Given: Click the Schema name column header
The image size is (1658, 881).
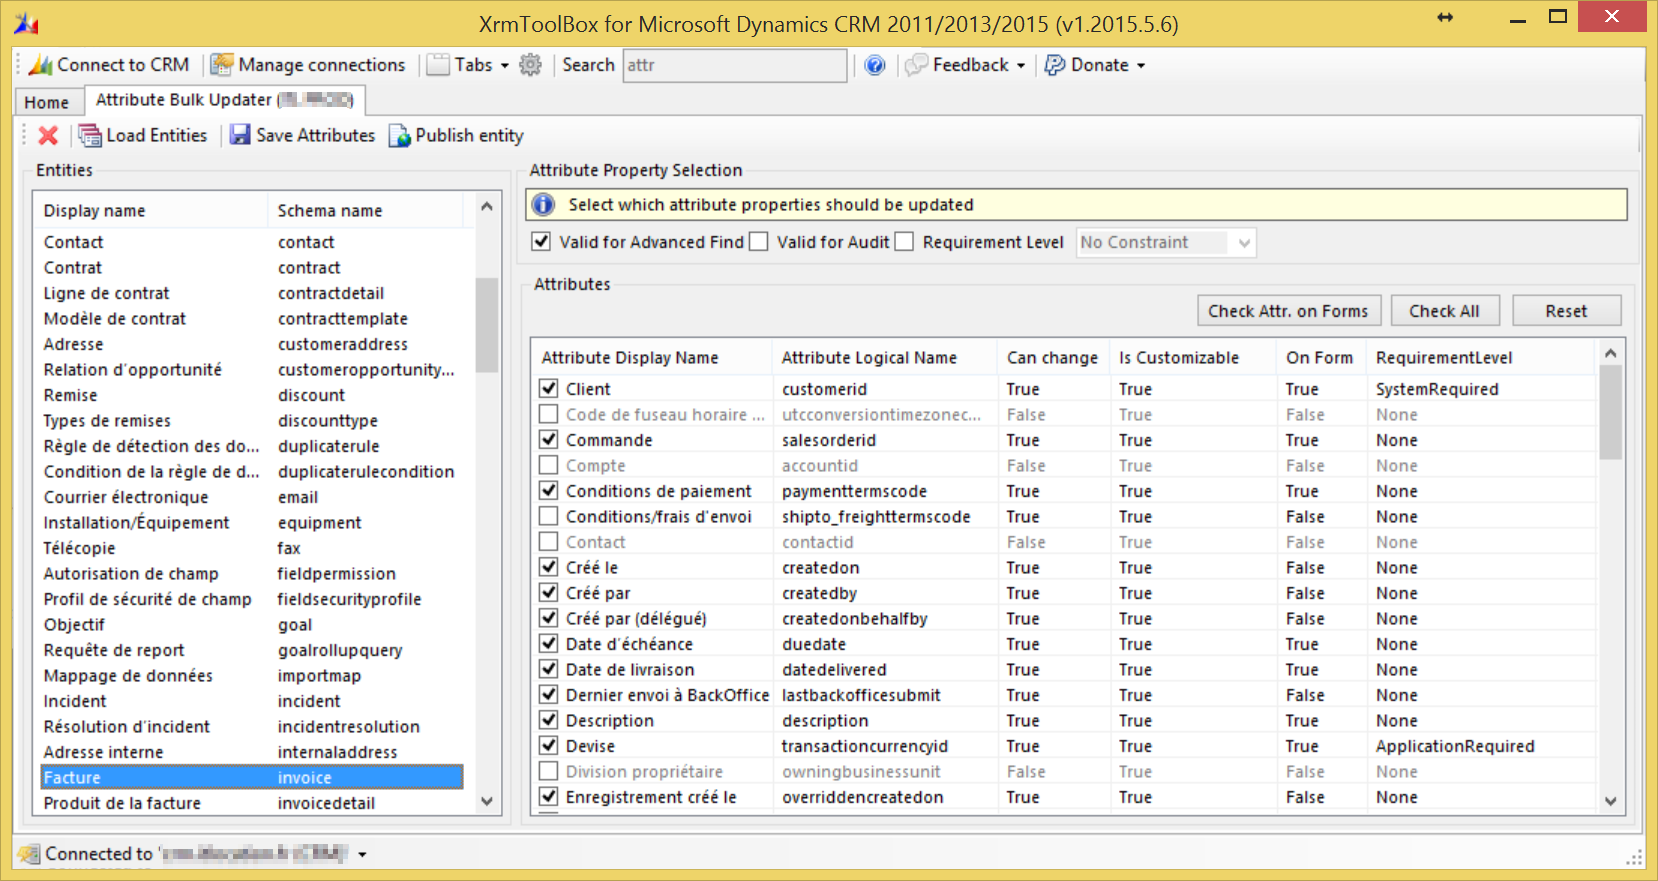Looking at the screenshot, I should click(x=366, y=211).
